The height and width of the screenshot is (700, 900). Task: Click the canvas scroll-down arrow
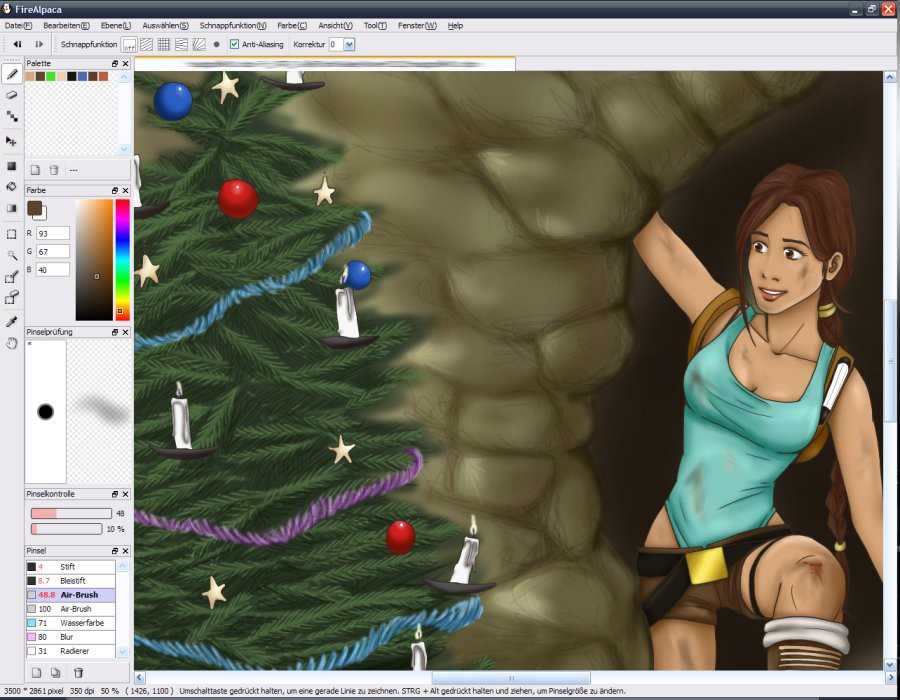coord(890,664)
